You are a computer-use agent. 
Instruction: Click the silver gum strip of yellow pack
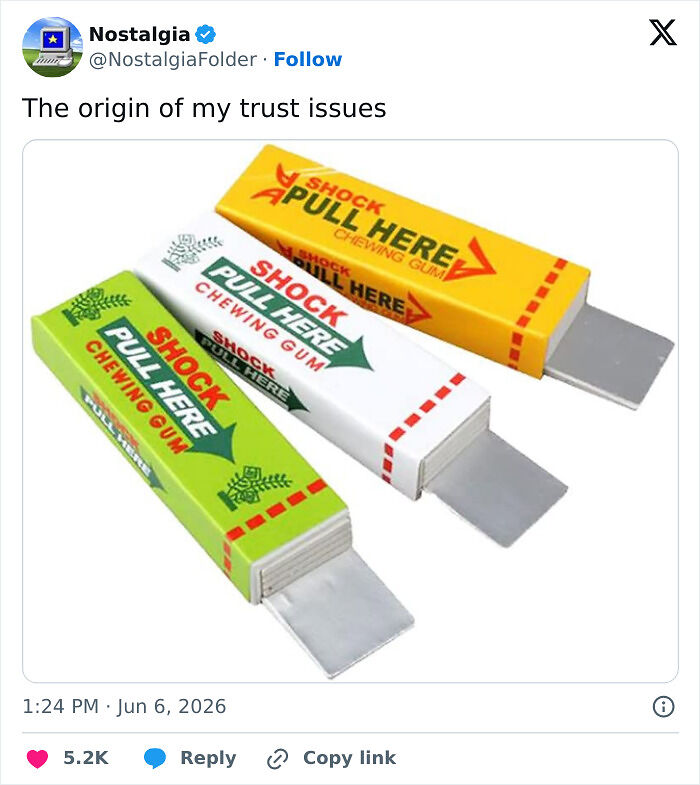point(609,355)
